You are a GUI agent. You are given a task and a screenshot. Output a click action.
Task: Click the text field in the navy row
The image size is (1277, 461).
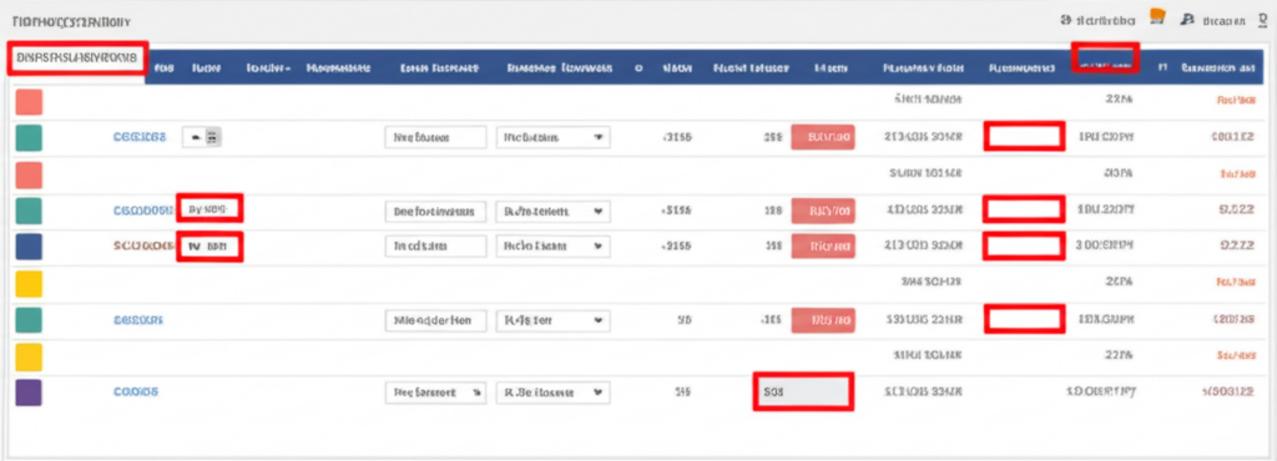[435, 246]
